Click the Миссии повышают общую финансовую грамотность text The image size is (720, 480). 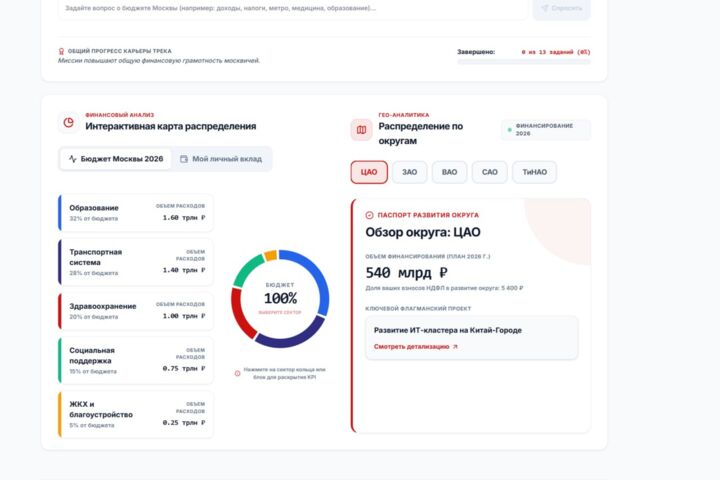[159, 61]
